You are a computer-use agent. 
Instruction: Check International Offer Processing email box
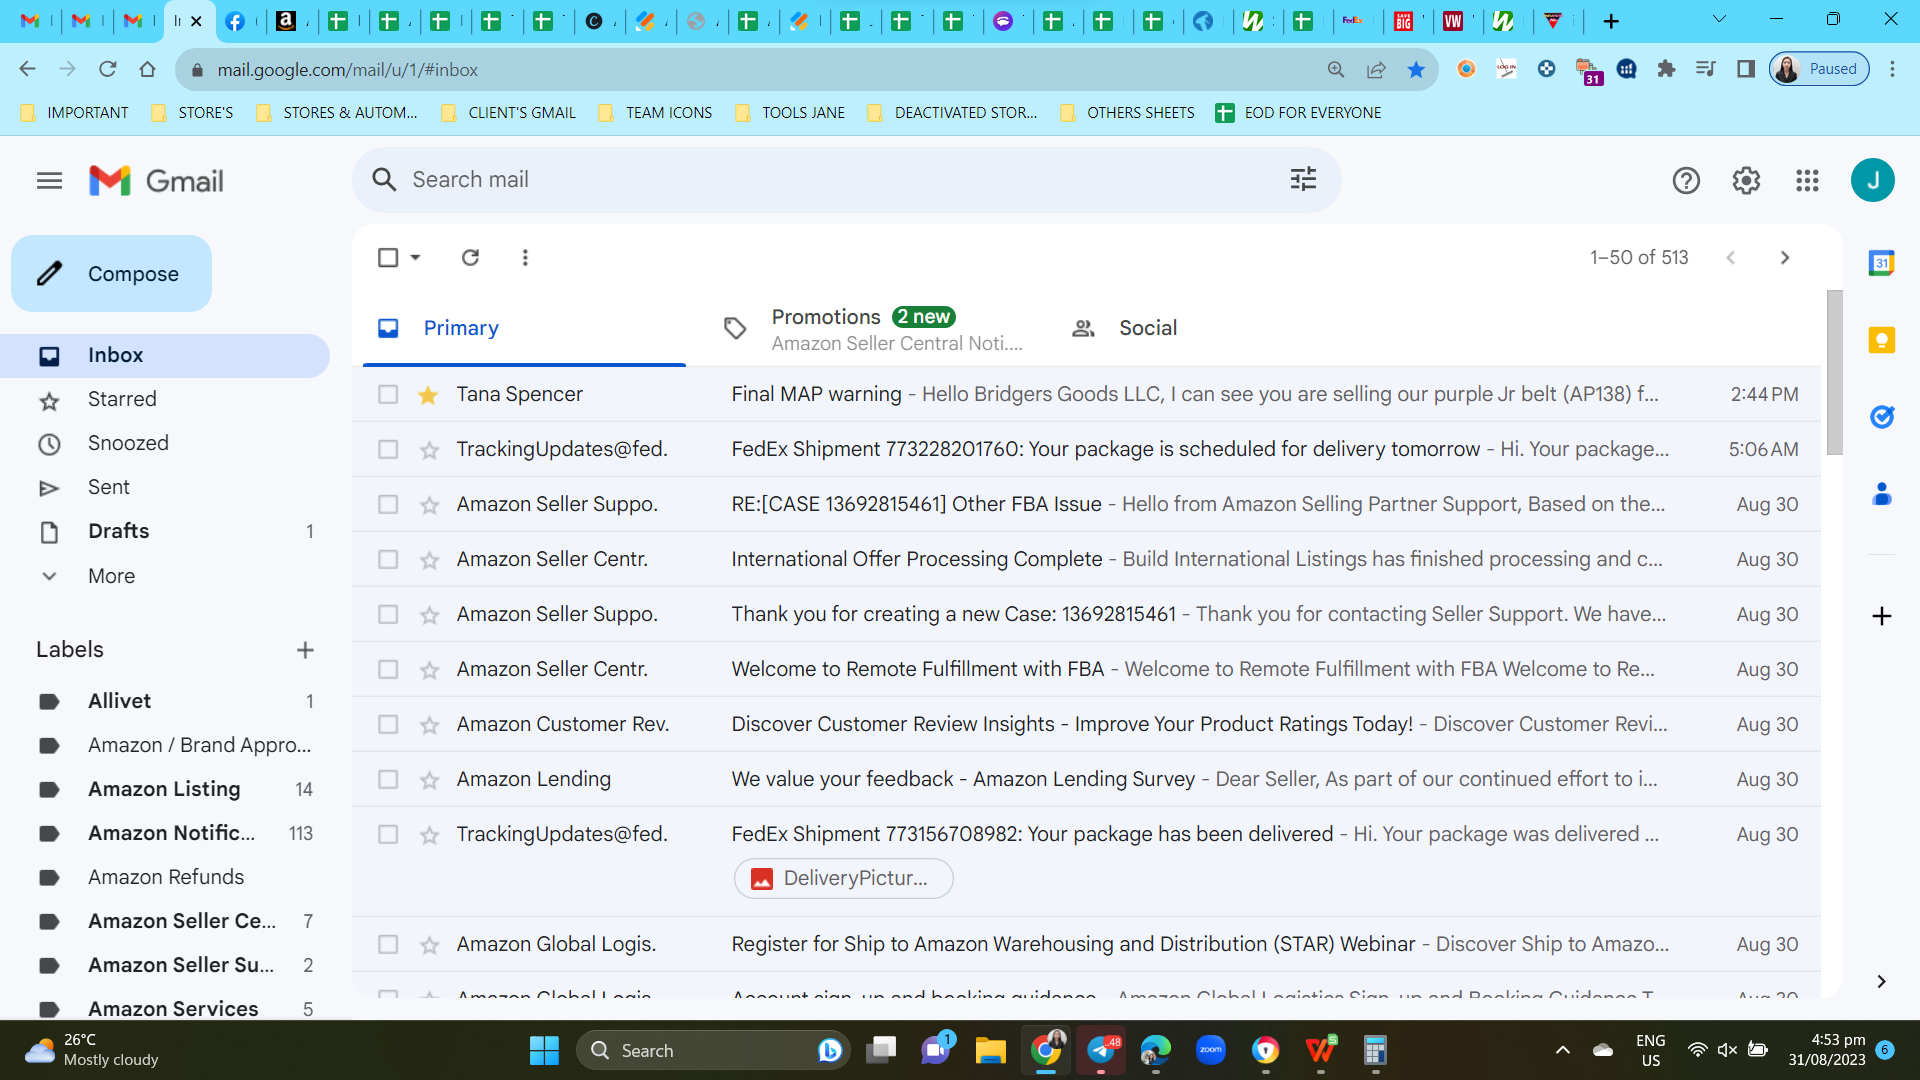(388, 560)
